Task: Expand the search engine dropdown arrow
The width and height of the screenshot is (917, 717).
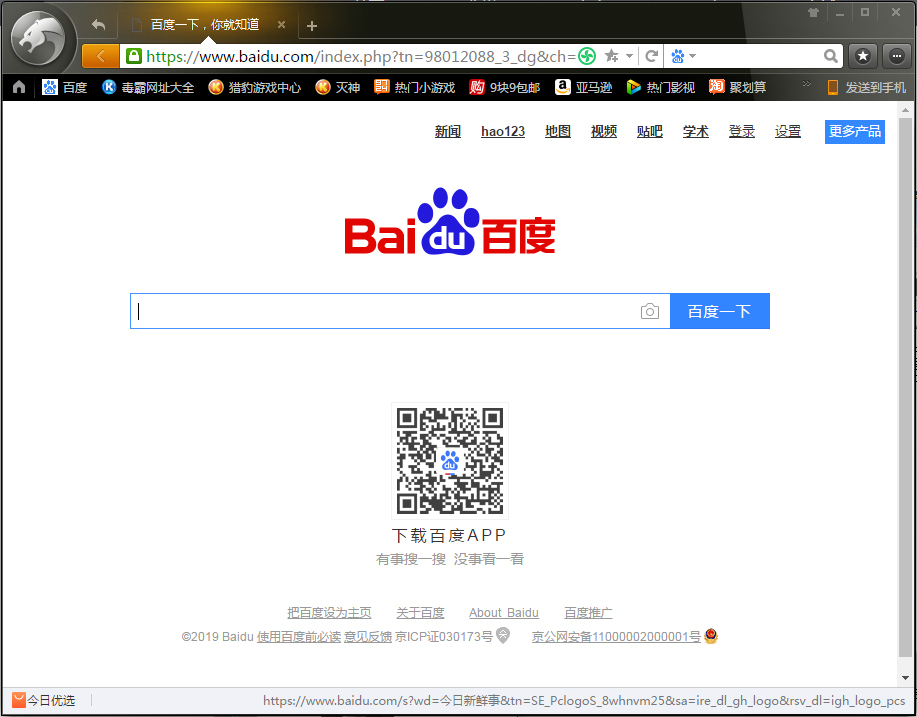Action: pyautogui.click(x=693, y=57)
